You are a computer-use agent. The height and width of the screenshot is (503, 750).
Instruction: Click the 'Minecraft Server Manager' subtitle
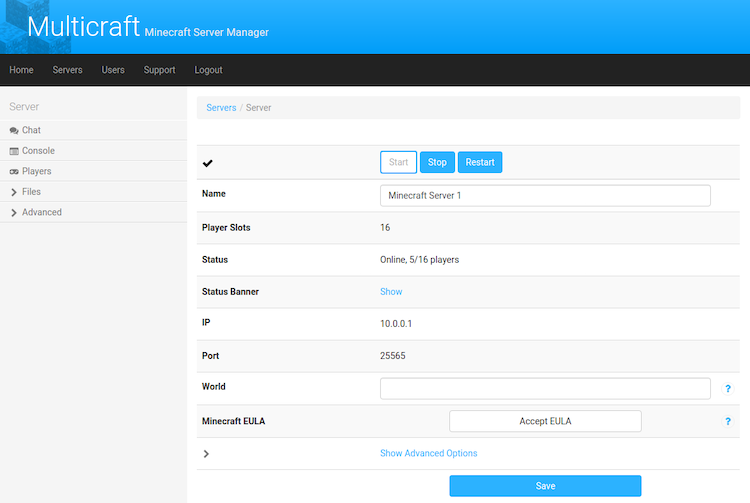[x=207, y=32]
